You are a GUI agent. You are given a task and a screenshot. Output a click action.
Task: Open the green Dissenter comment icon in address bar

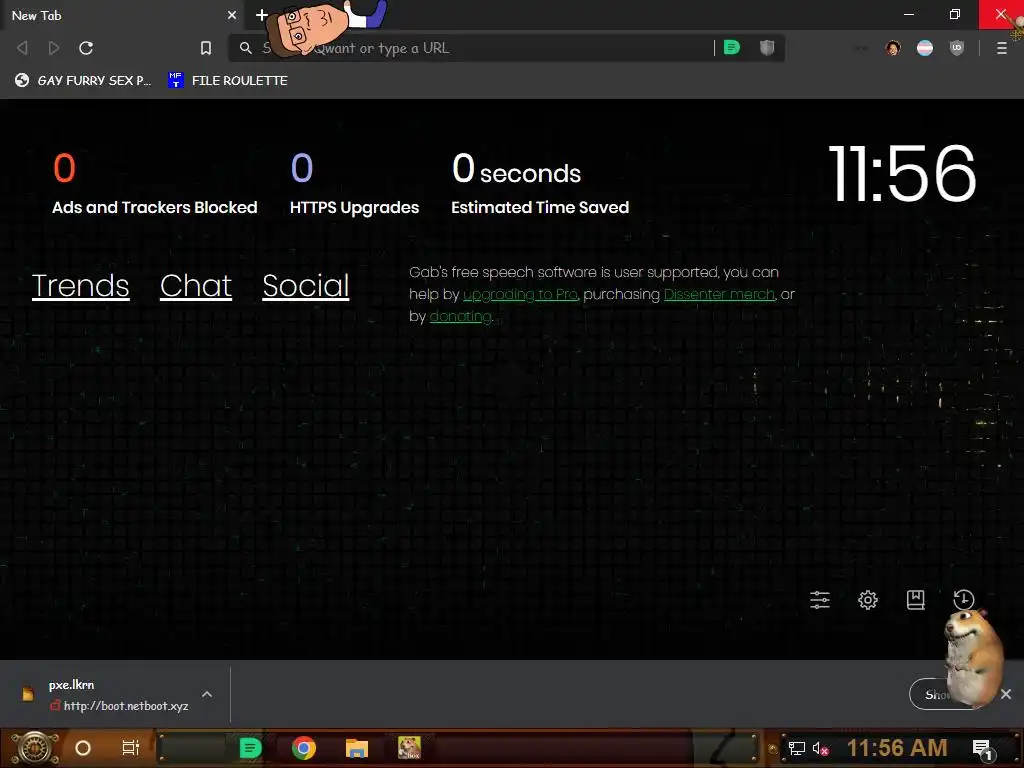coord(732,48)
